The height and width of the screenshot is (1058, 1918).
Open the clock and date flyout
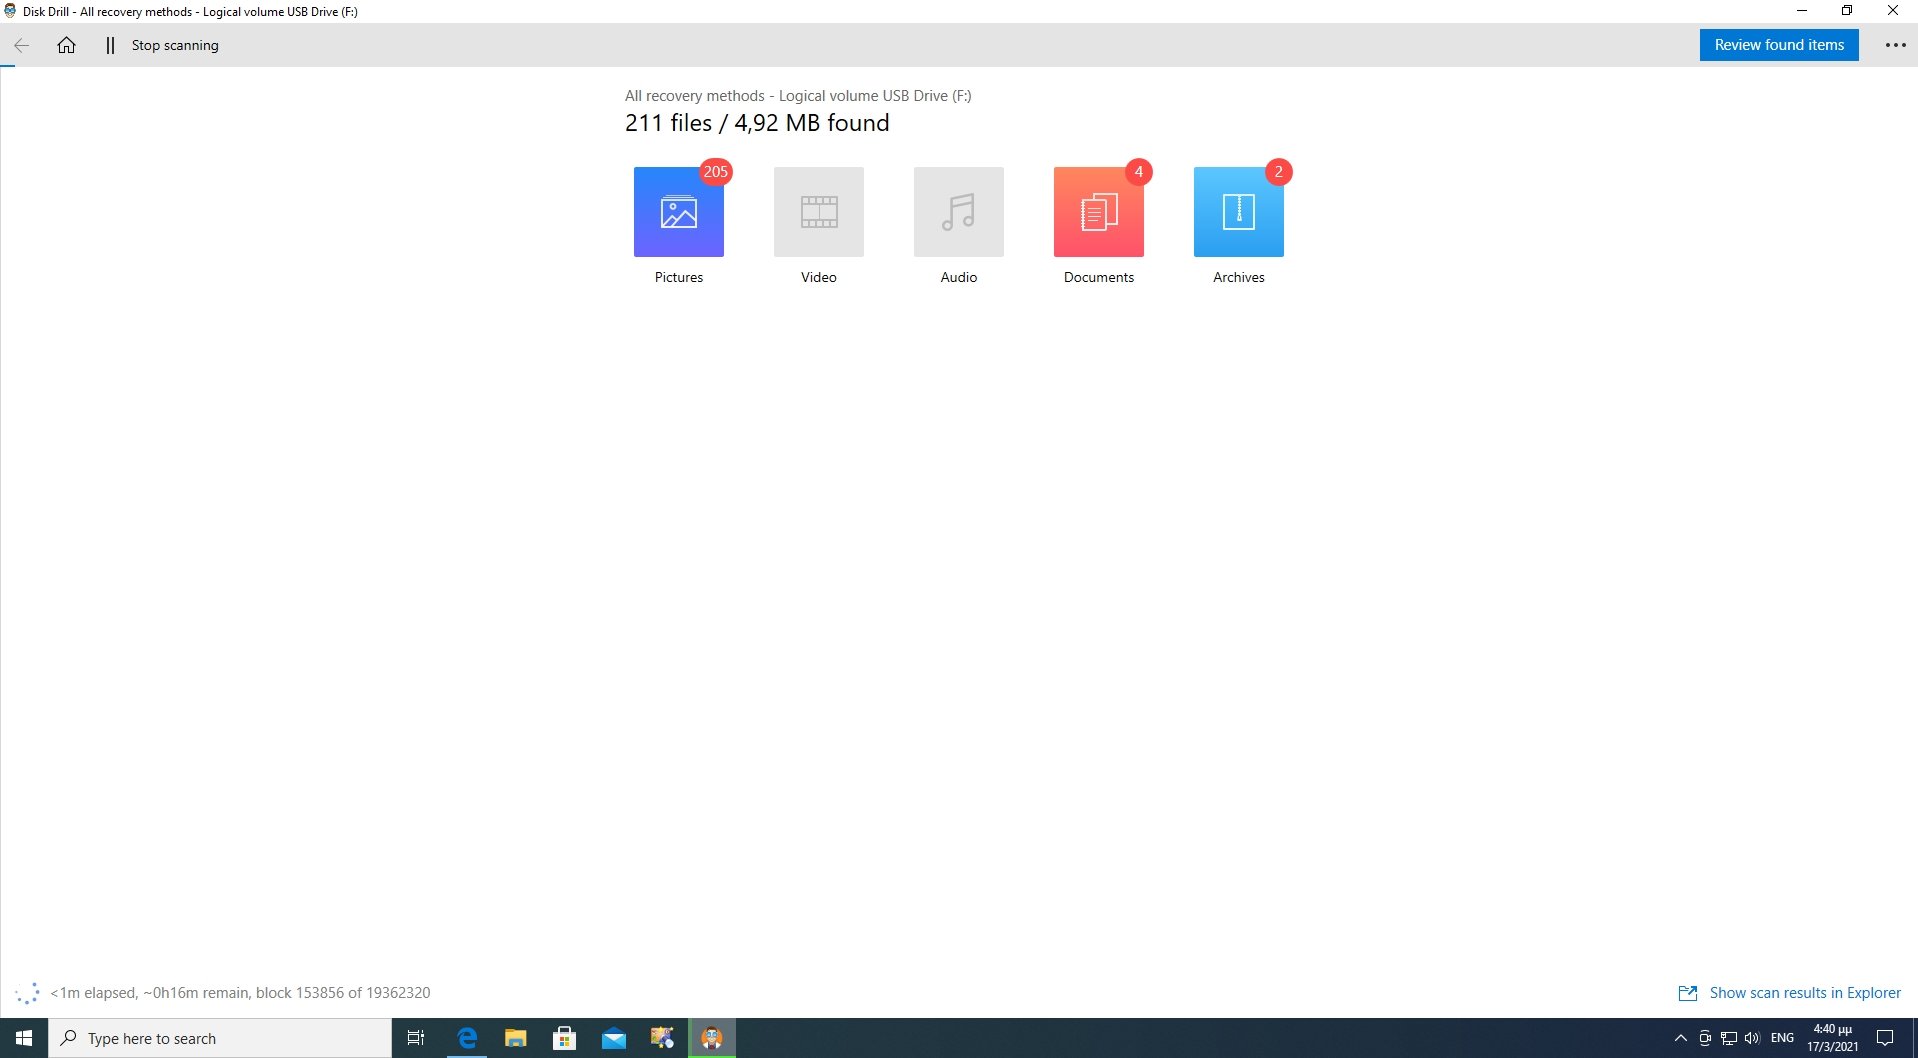1832,1038
